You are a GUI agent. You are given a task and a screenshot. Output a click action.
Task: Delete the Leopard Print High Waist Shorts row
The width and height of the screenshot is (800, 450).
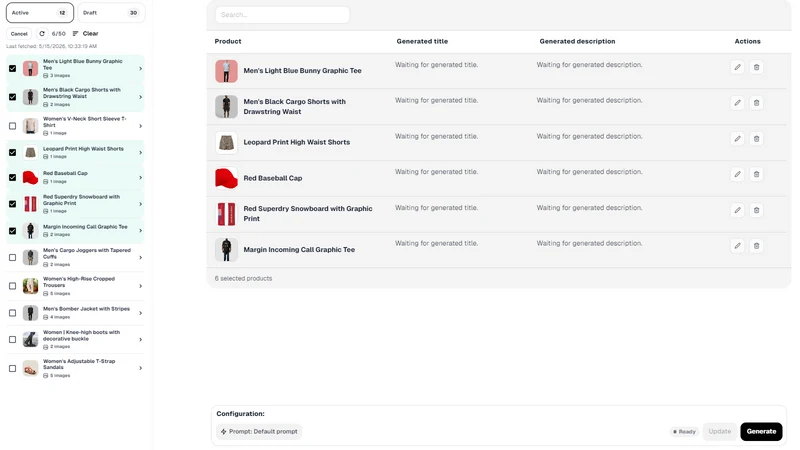[756, 138]
